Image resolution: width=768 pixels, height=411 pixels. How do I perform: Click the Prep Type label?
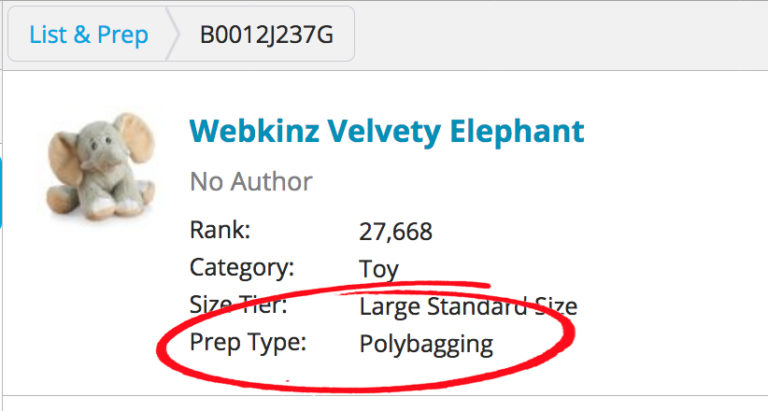coord(248,342)
